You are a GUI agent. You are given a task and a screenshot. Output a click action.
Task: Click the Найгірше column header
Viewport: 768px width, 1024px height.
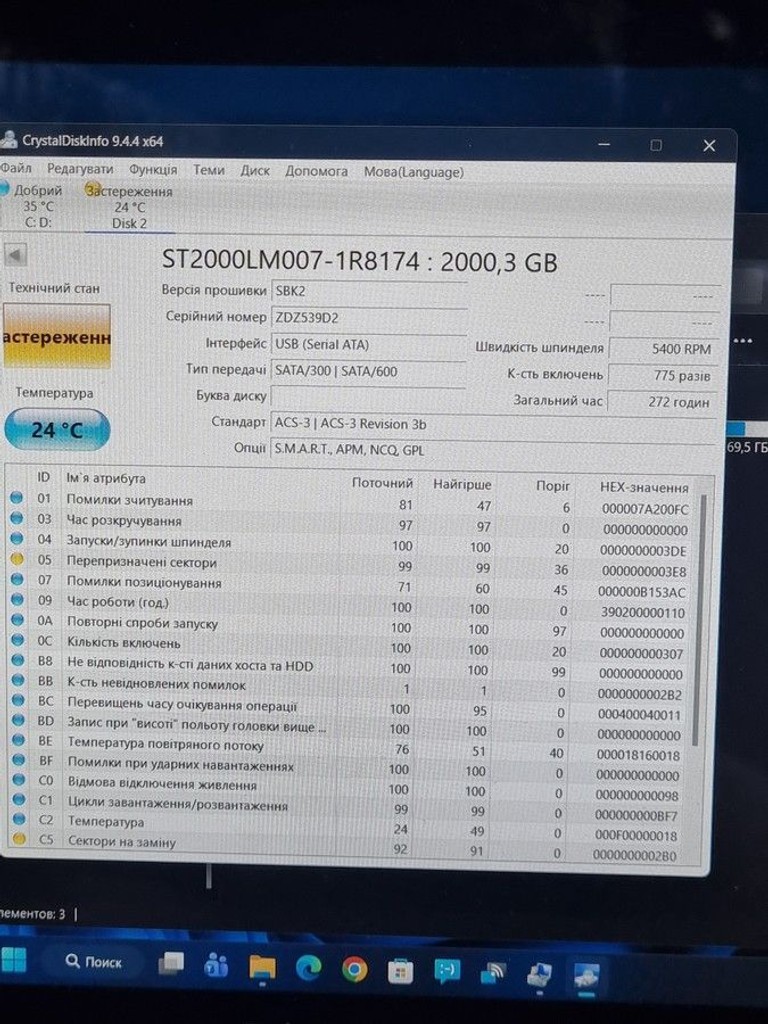click(462, 485)
